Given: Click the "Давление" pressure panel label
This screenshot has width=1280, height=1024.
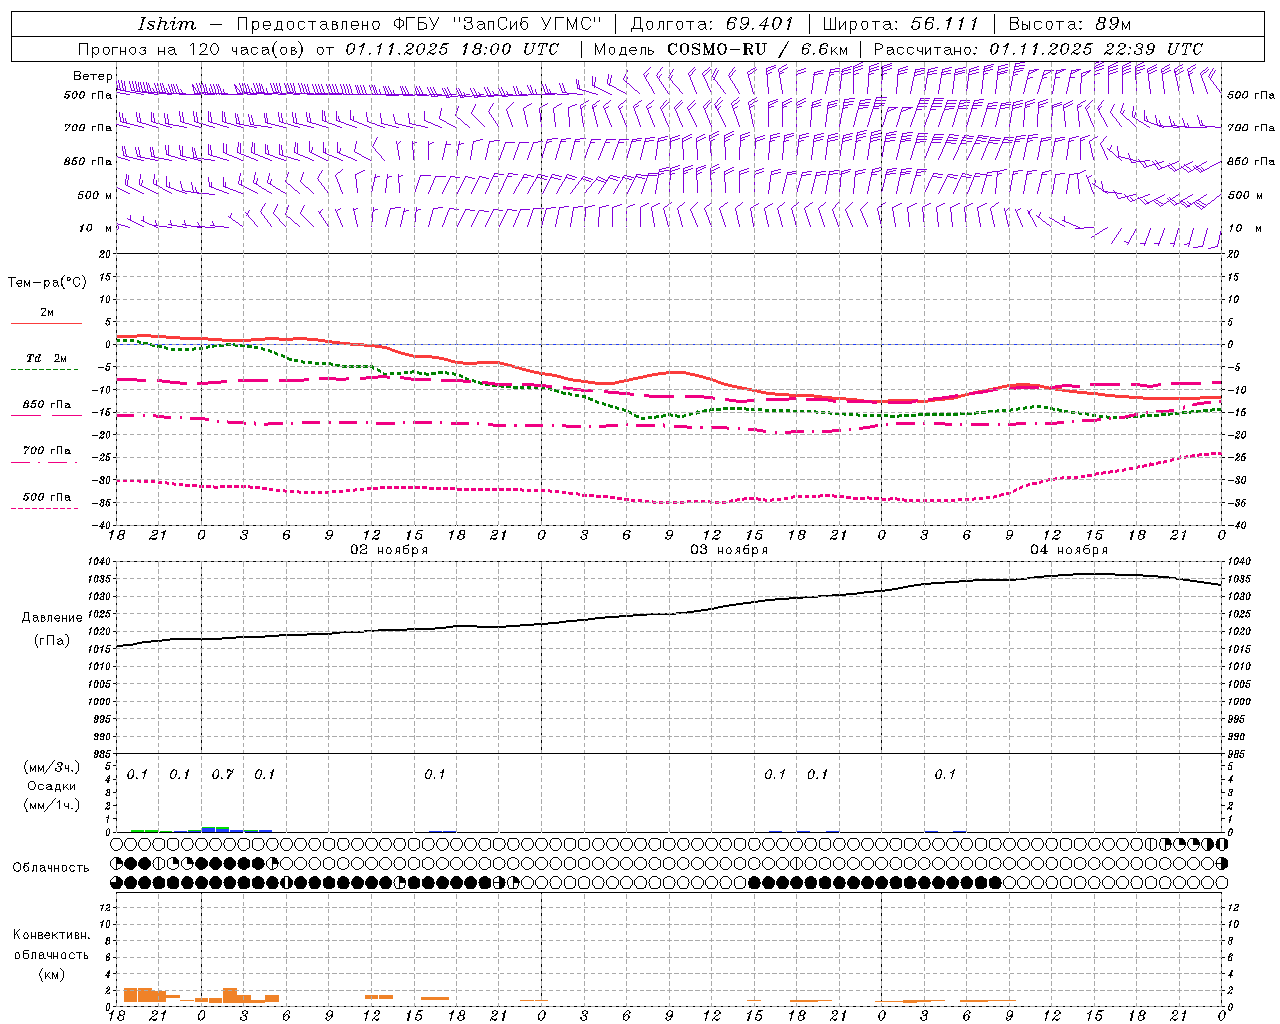Looking at the screenshot, I should [x=52, y=618].
